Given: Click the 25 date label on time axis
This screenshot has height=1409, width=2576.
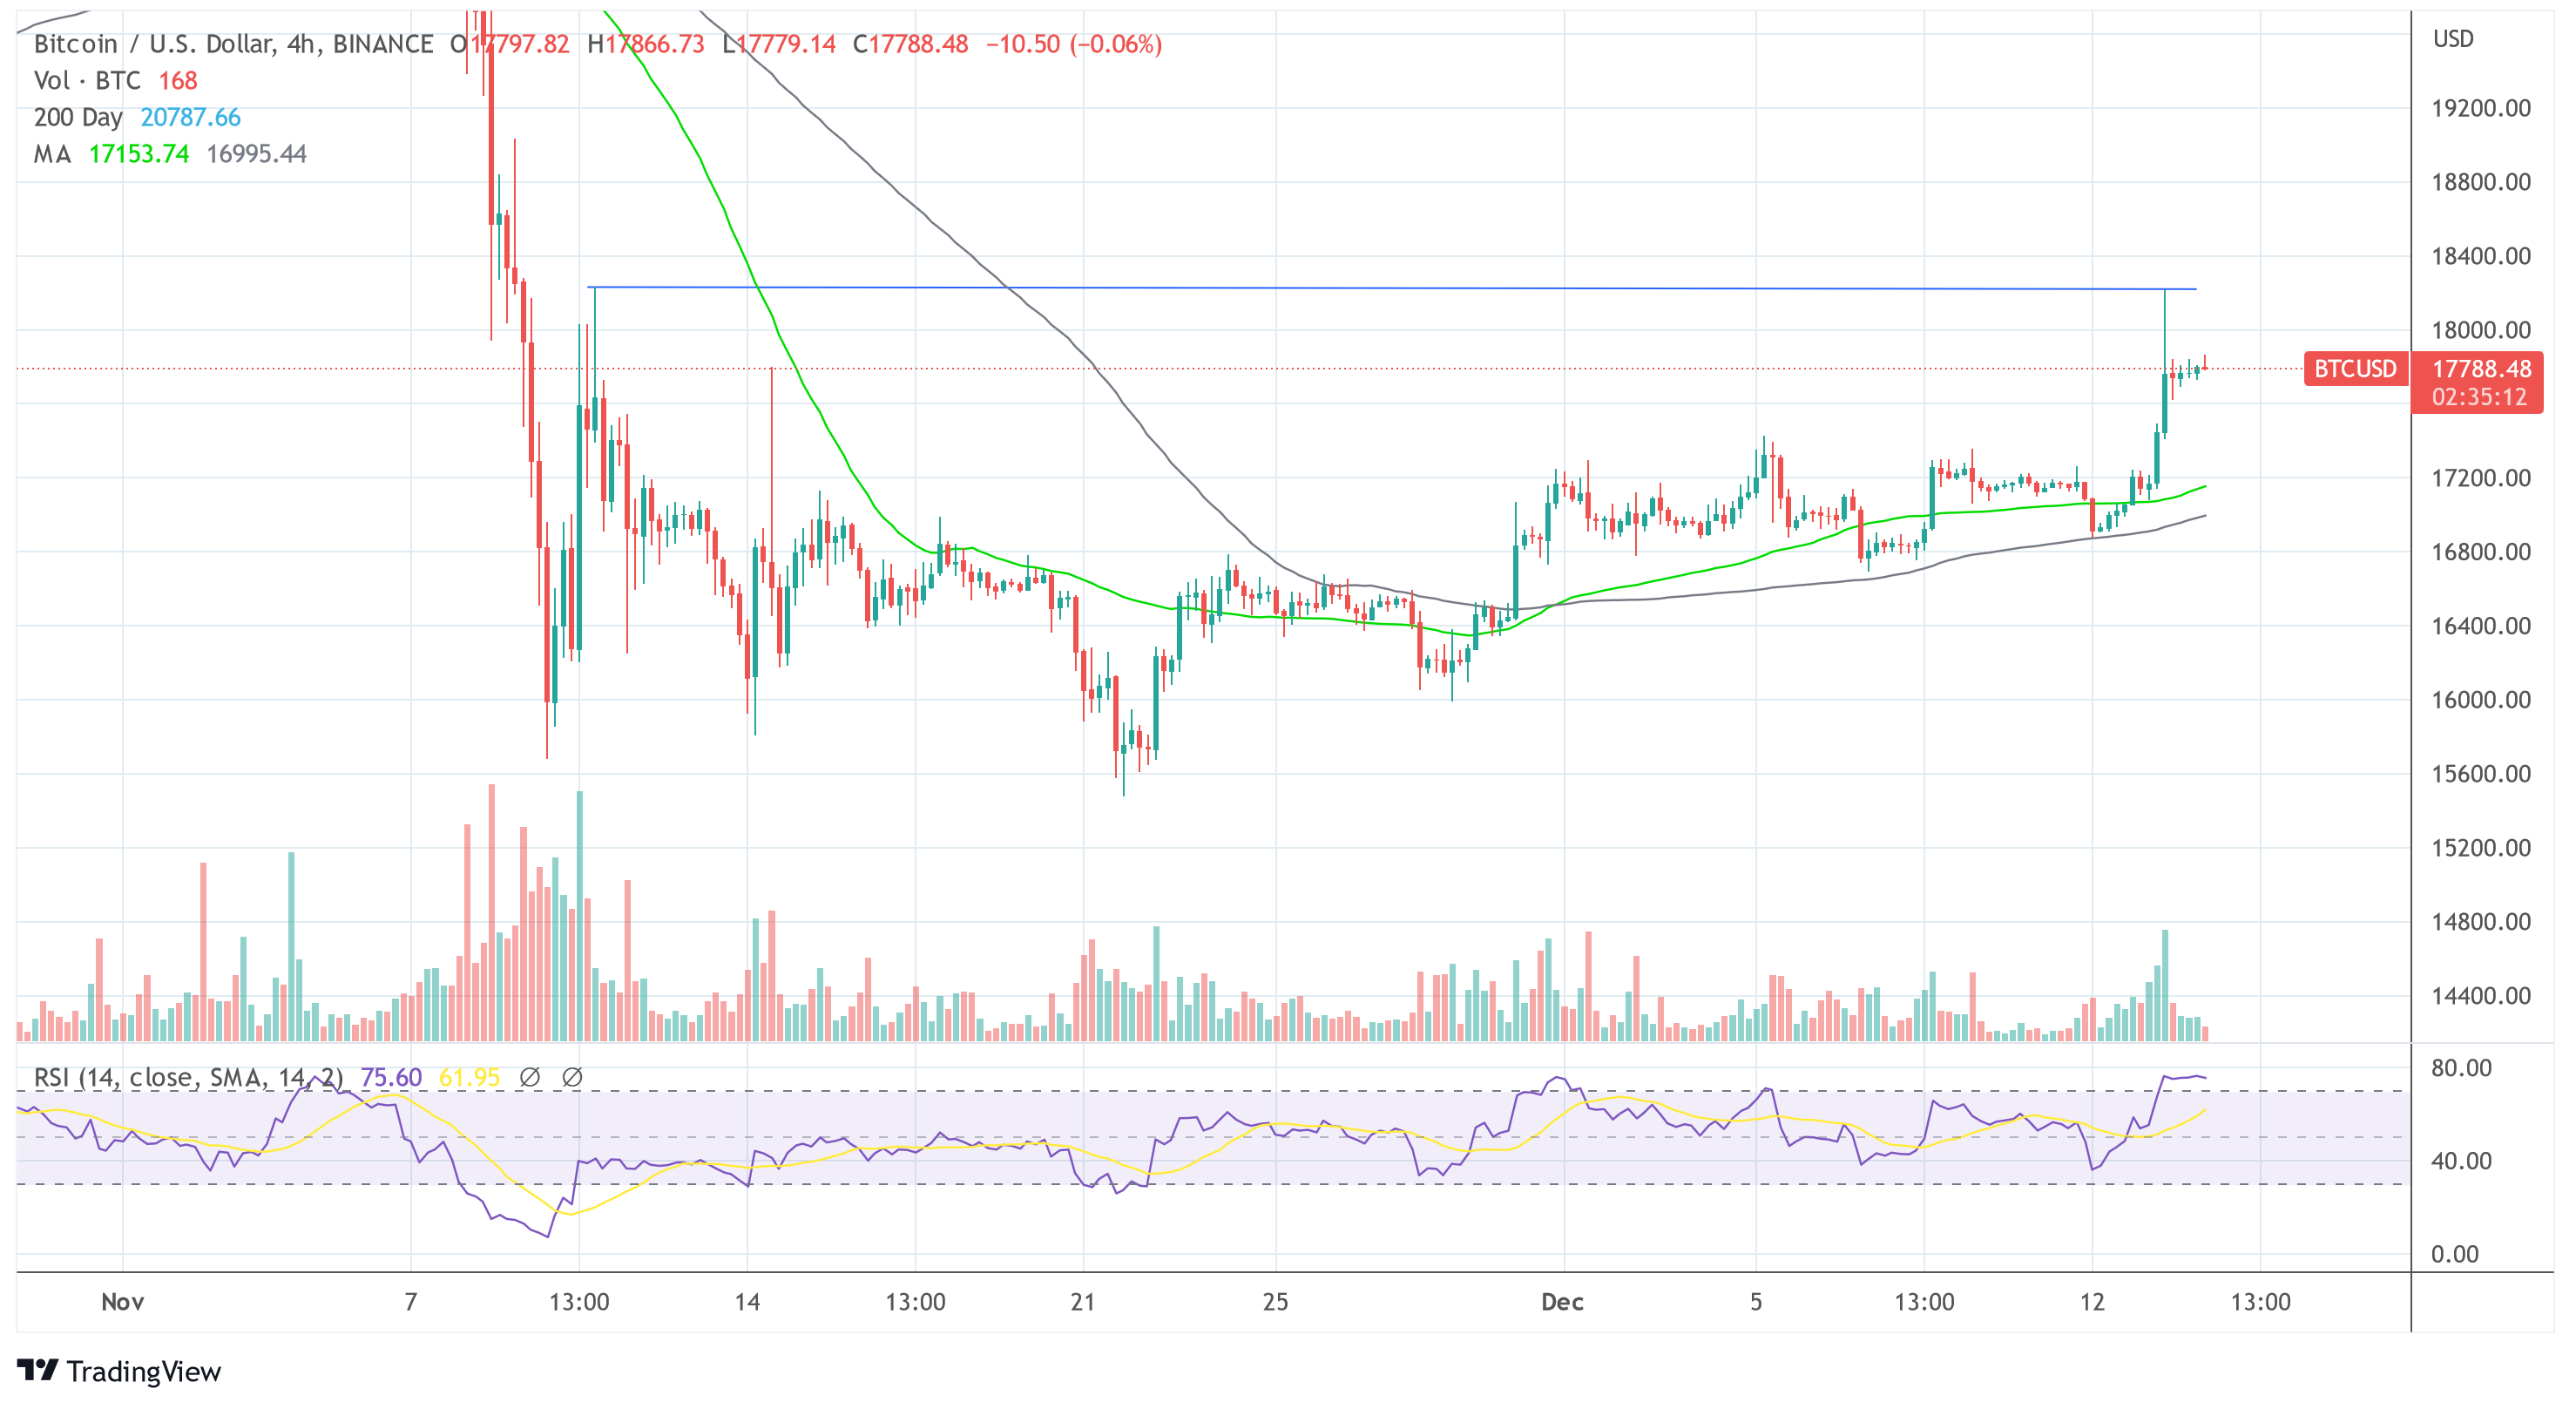Looking at the screenshot, I should click(x=1275, y=1302).
